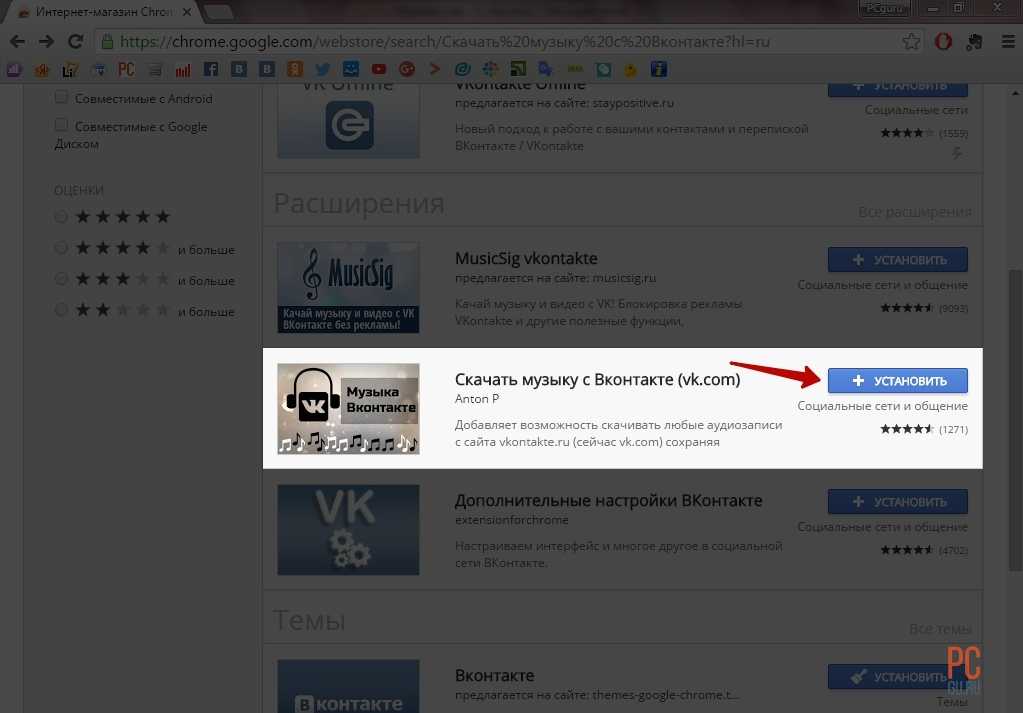This screenshot has width=1023, height=713.
Task: Select the five-star rating filter
Action: (61, 216)
